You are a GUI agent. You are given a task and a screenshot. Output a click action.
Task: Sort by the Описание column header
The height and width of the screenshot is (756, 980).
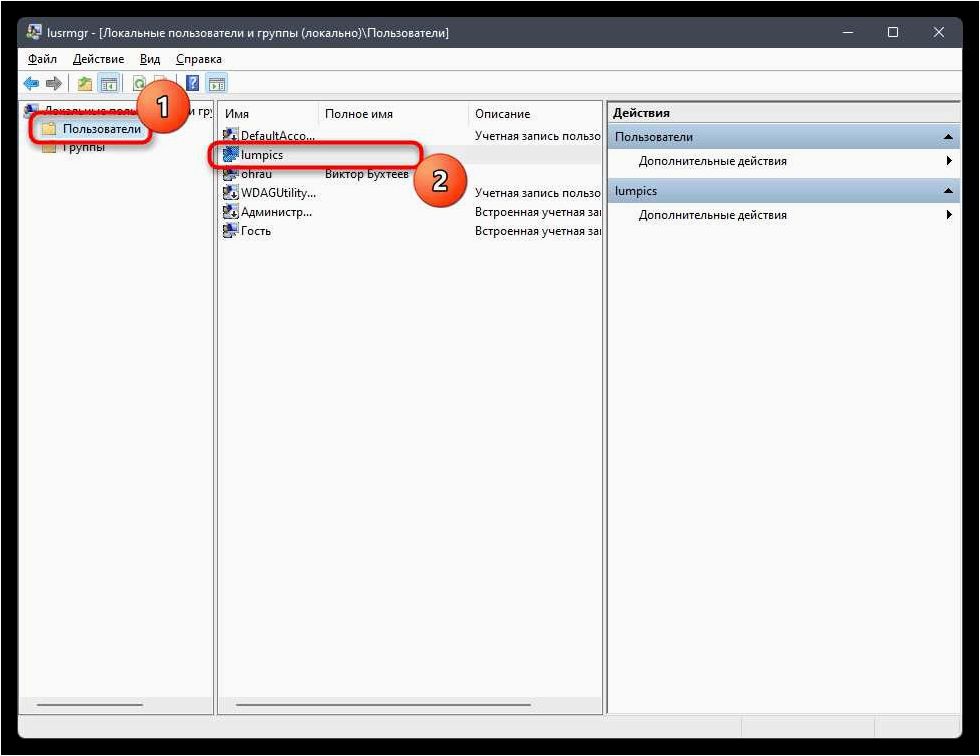tap(534, 114)
